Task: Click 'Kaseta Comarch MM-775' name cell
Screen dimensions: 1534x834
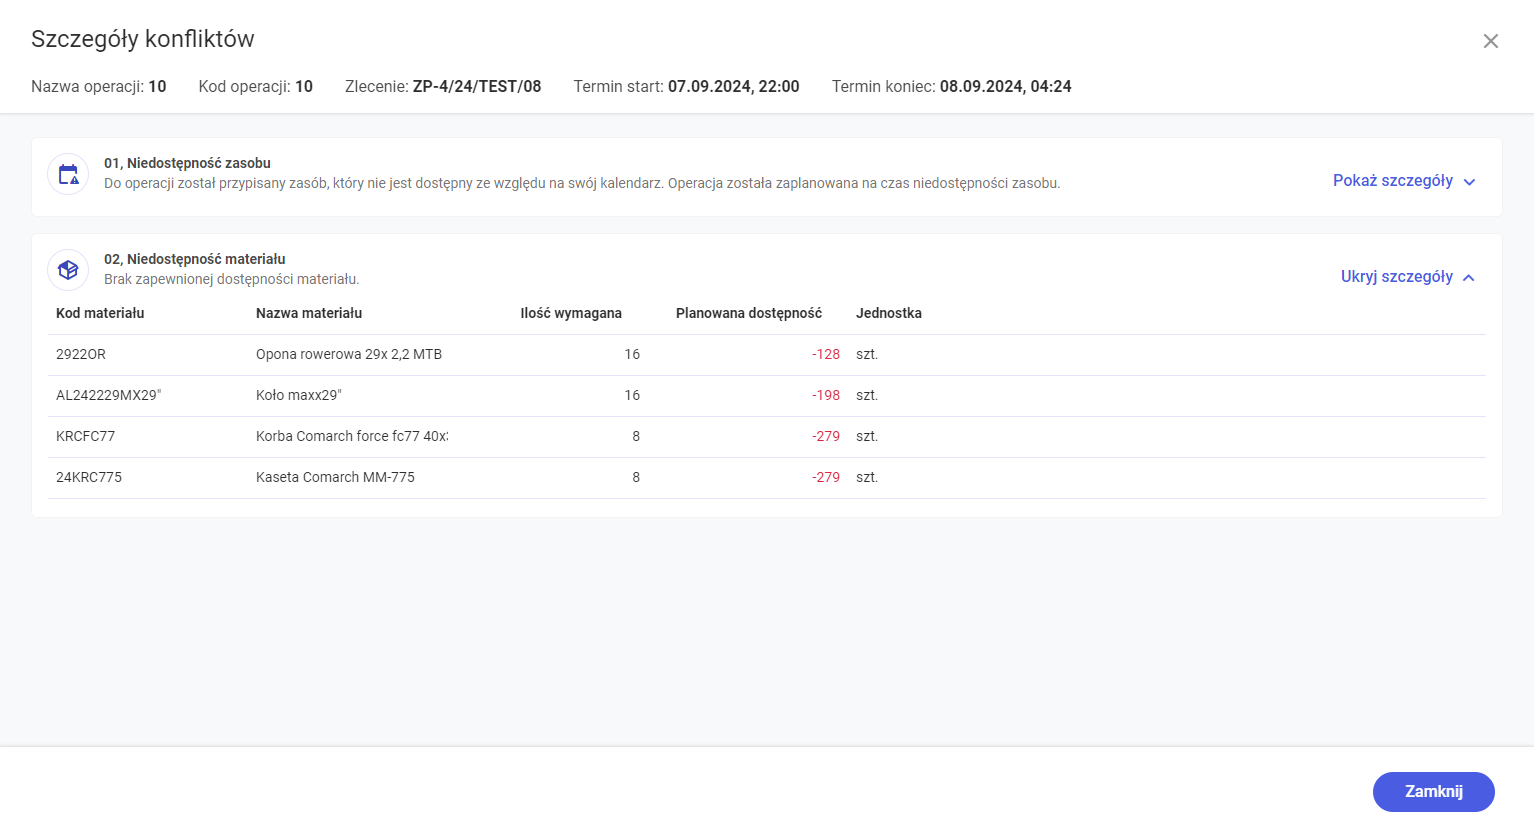Action: click(x=335, y=477)
